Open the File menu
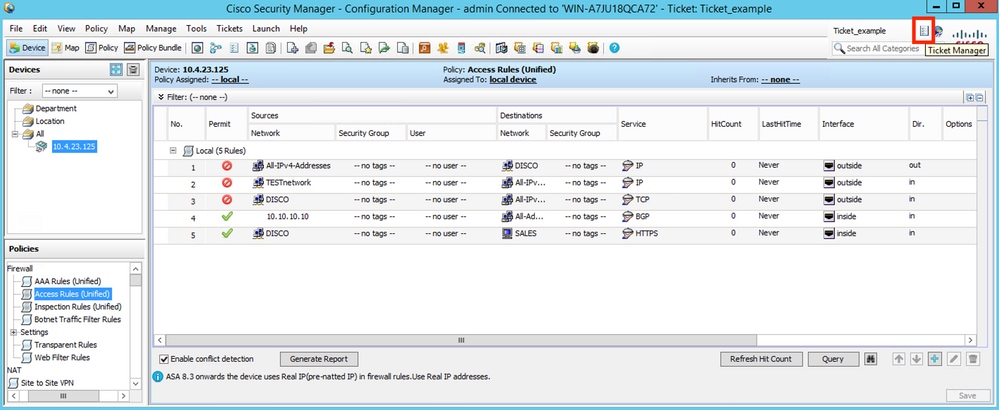The image size is (999, 410). pos(16,29)
